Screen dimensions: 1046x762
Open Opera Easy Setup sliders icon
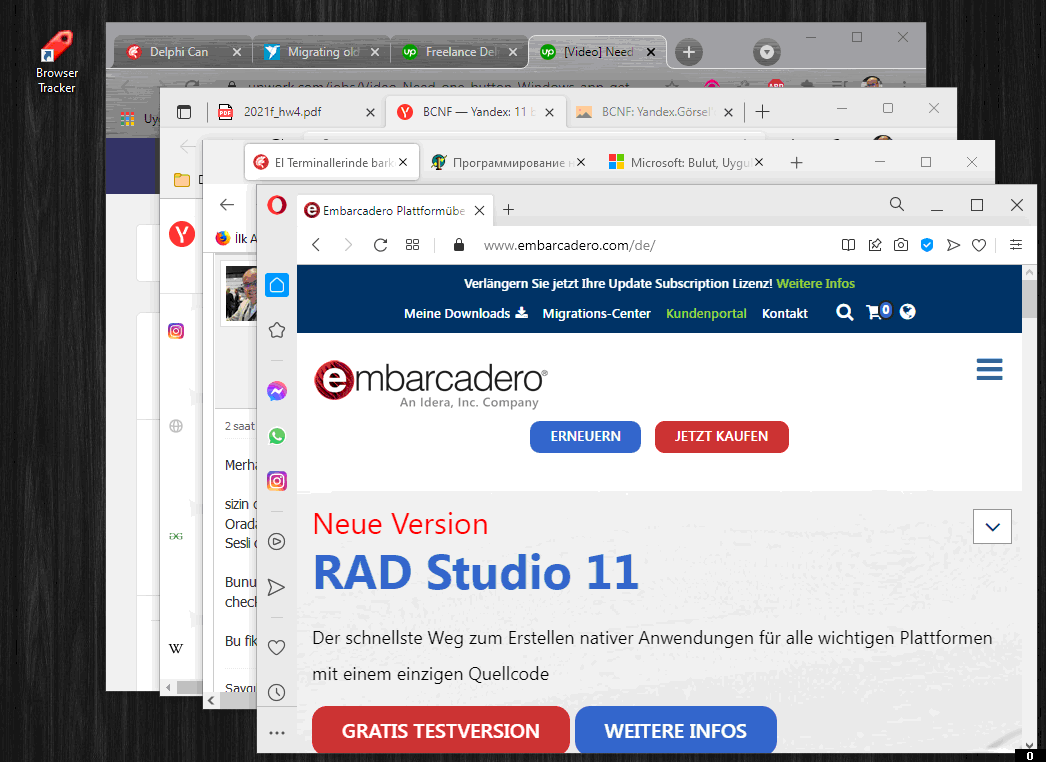tap(1015, 245)
